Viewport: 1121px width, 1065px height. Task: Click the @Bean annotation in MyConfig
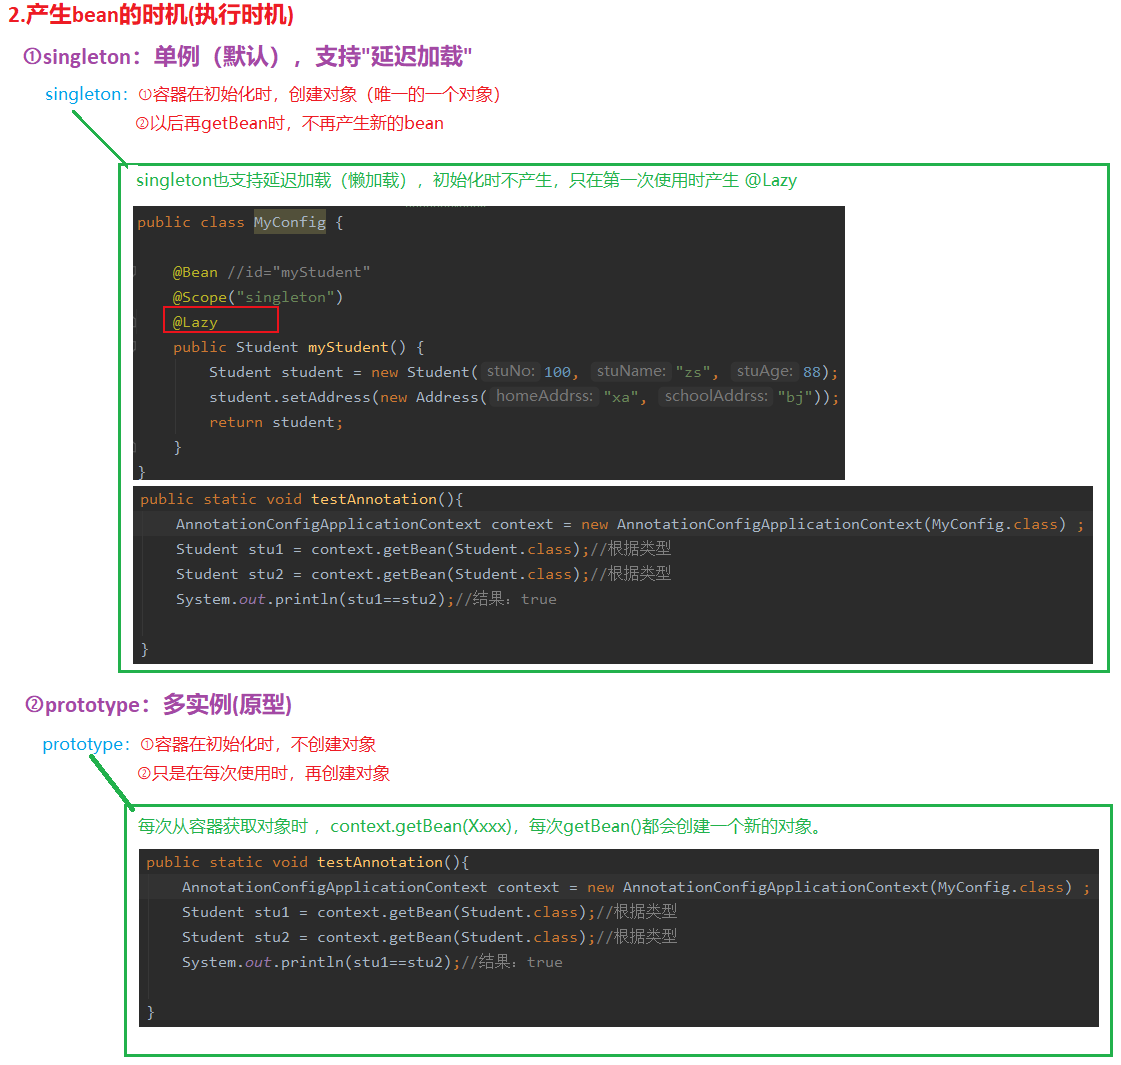(x=195, y=272)
